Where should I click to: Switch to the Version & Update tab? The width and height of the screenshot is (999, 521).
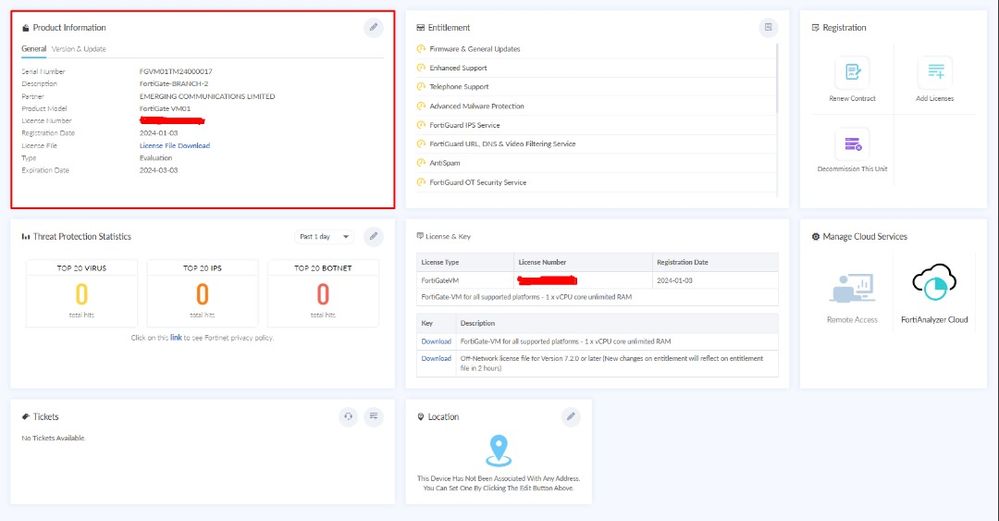tap(79, 48)
